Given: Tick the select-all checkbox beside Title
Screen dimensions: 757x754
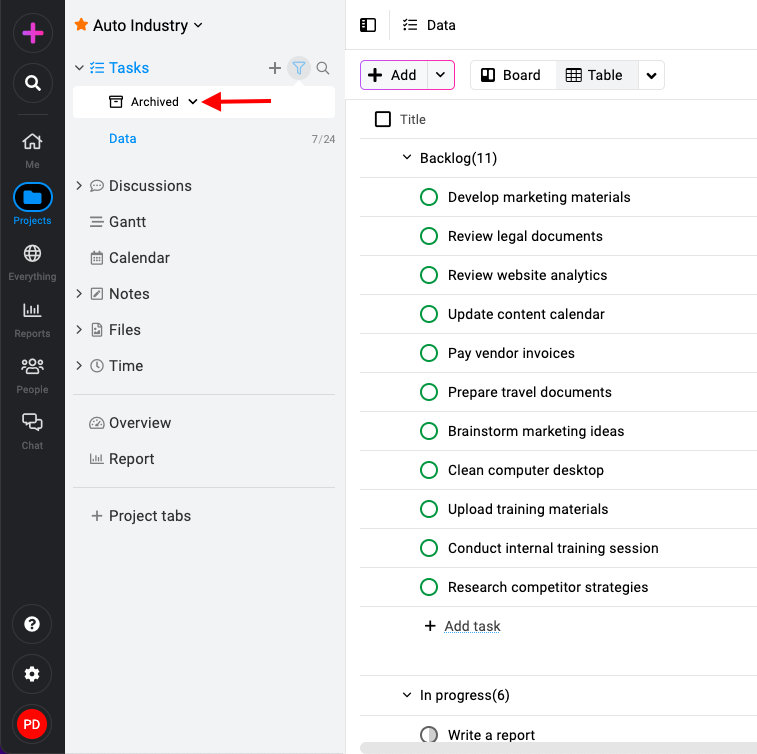Looking at the screenshot, I should tap(383, 119).
